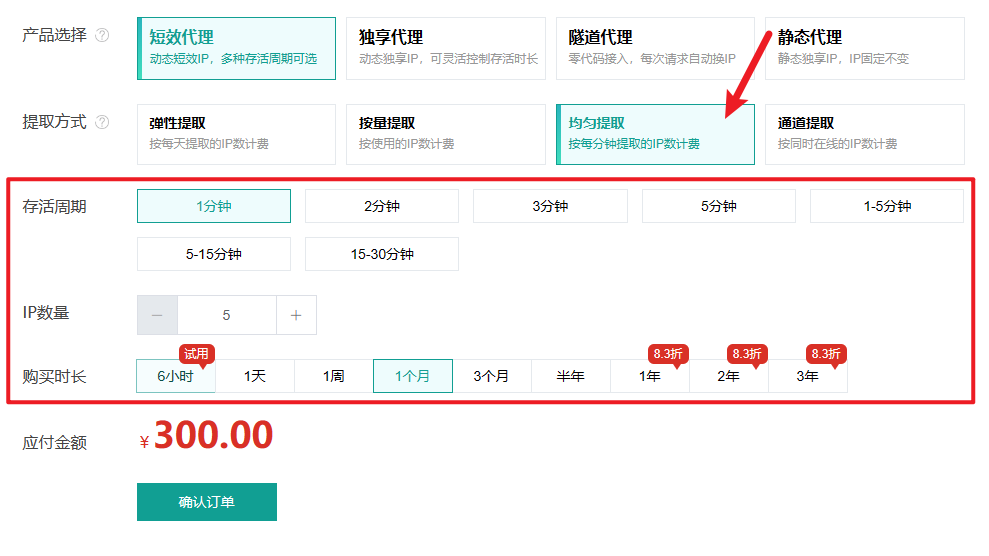989x556 pixels.
Task: Decrease IP数量 with the minus button
Action: pyautogui.click(x=157, y=315)
